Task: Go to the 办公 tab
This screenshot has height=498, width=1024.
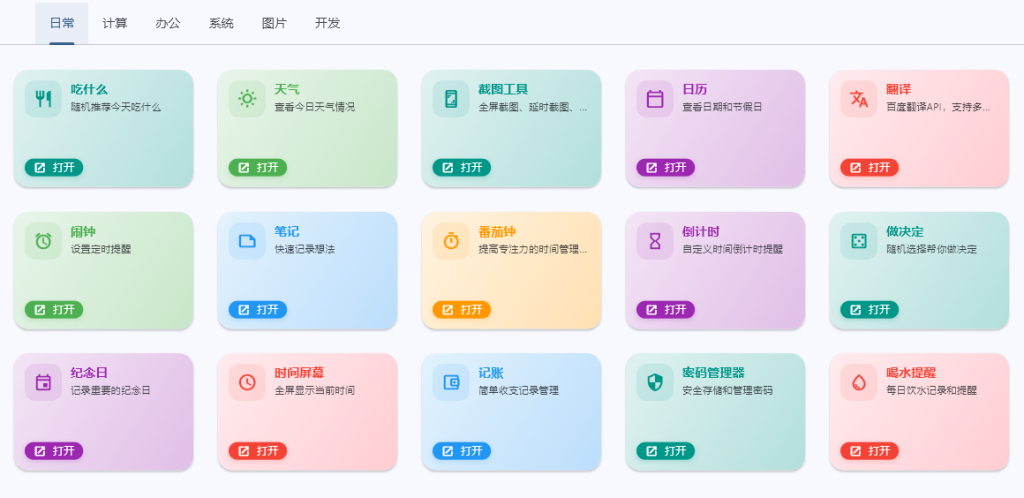Action: (168, 23)
